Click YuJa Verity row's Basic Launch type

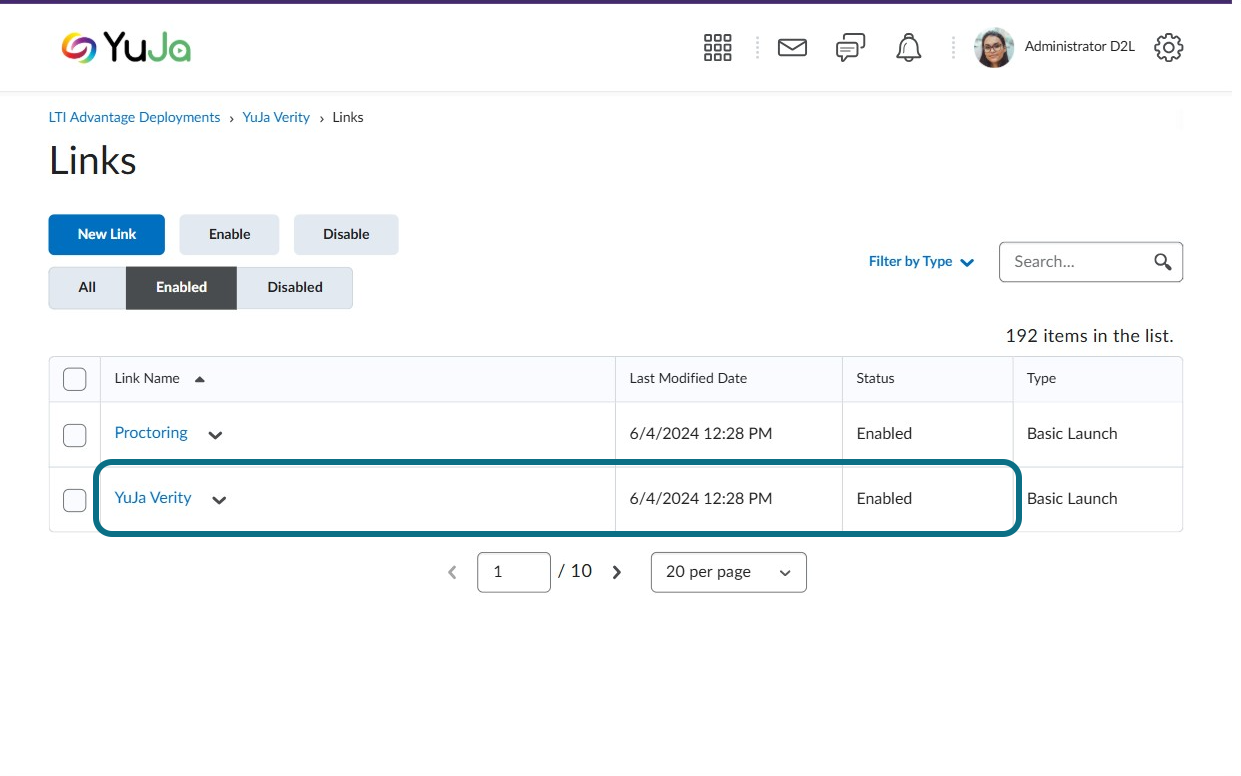tap(1072, 499)
